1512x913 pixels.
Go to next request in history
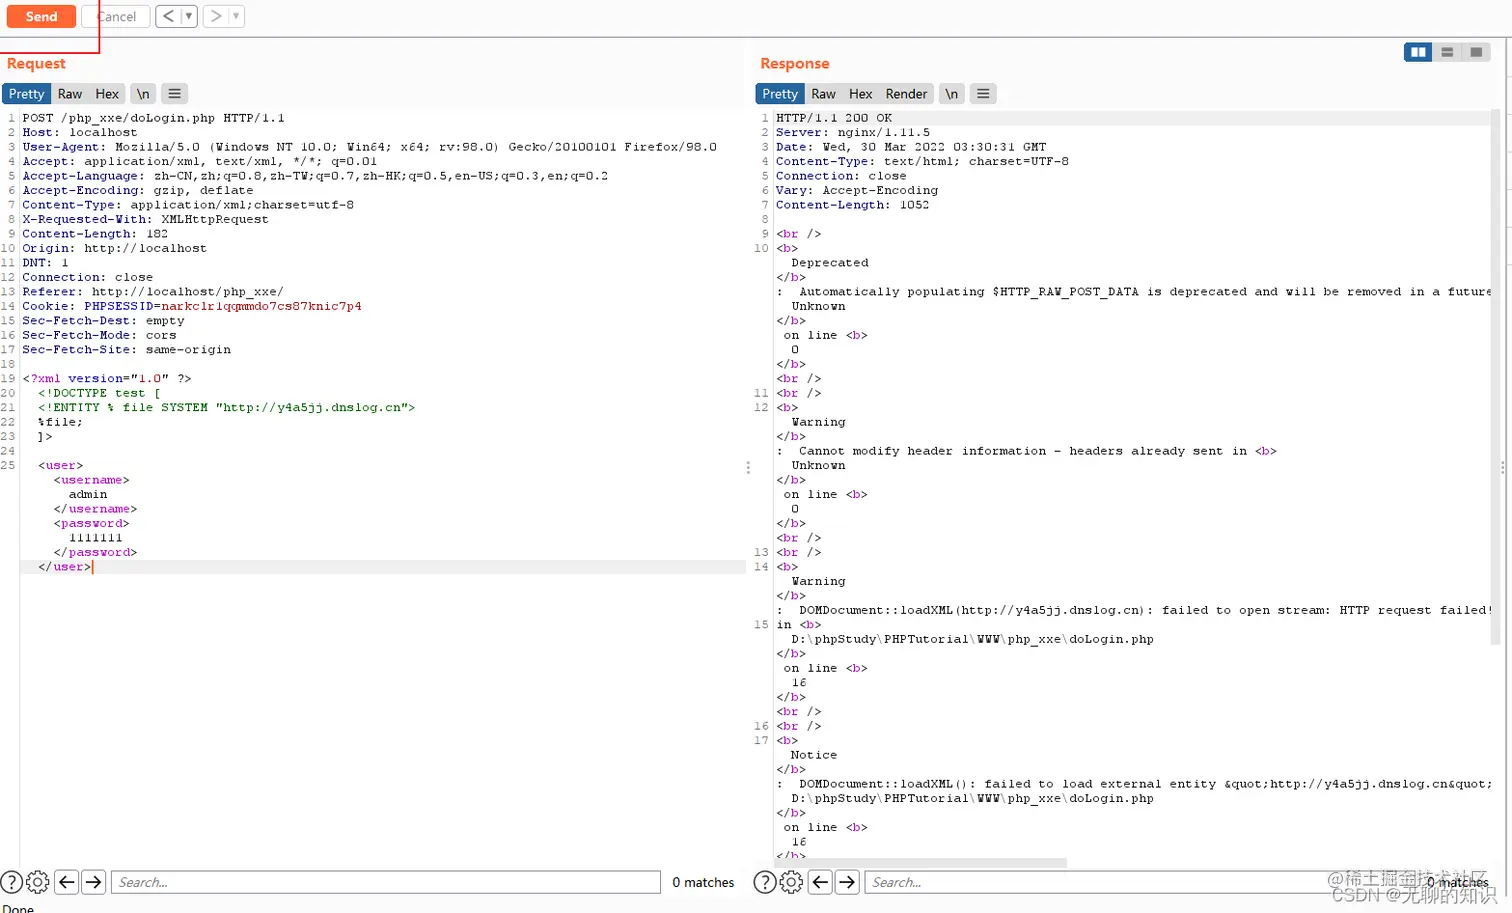tap(215, 16)
